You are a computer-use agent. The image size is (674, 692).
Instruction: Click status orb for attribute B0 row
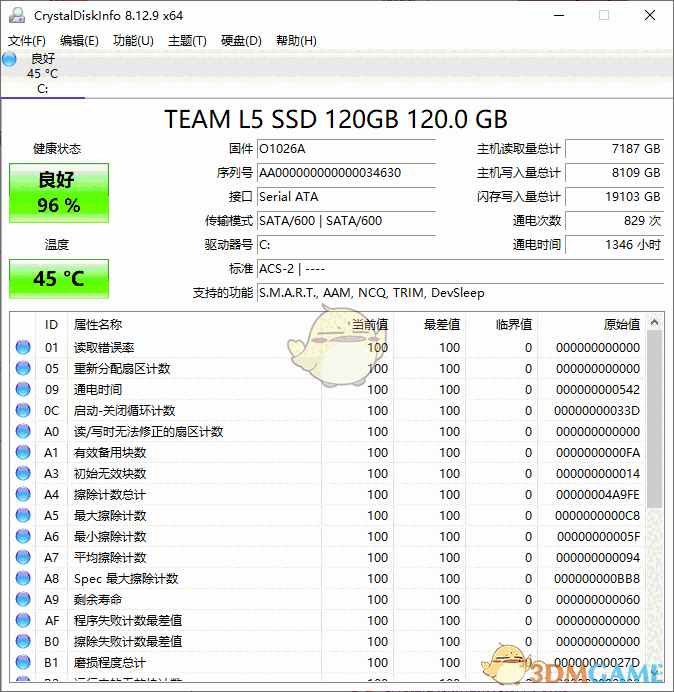[x=23, y=641]
